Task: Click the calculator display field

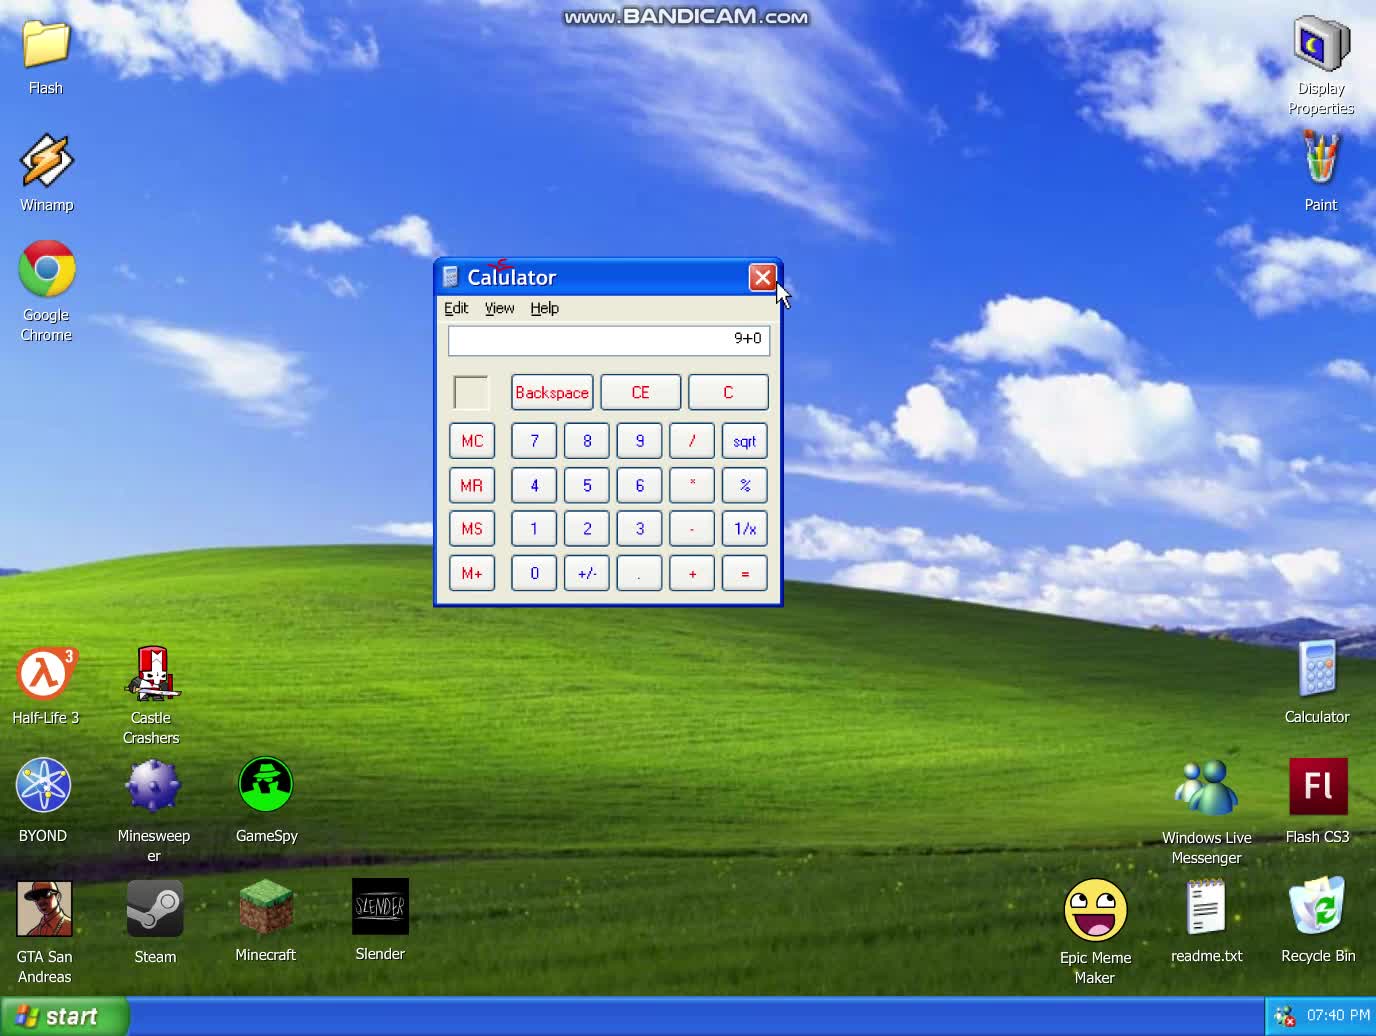Action: (x=608, y=340)
